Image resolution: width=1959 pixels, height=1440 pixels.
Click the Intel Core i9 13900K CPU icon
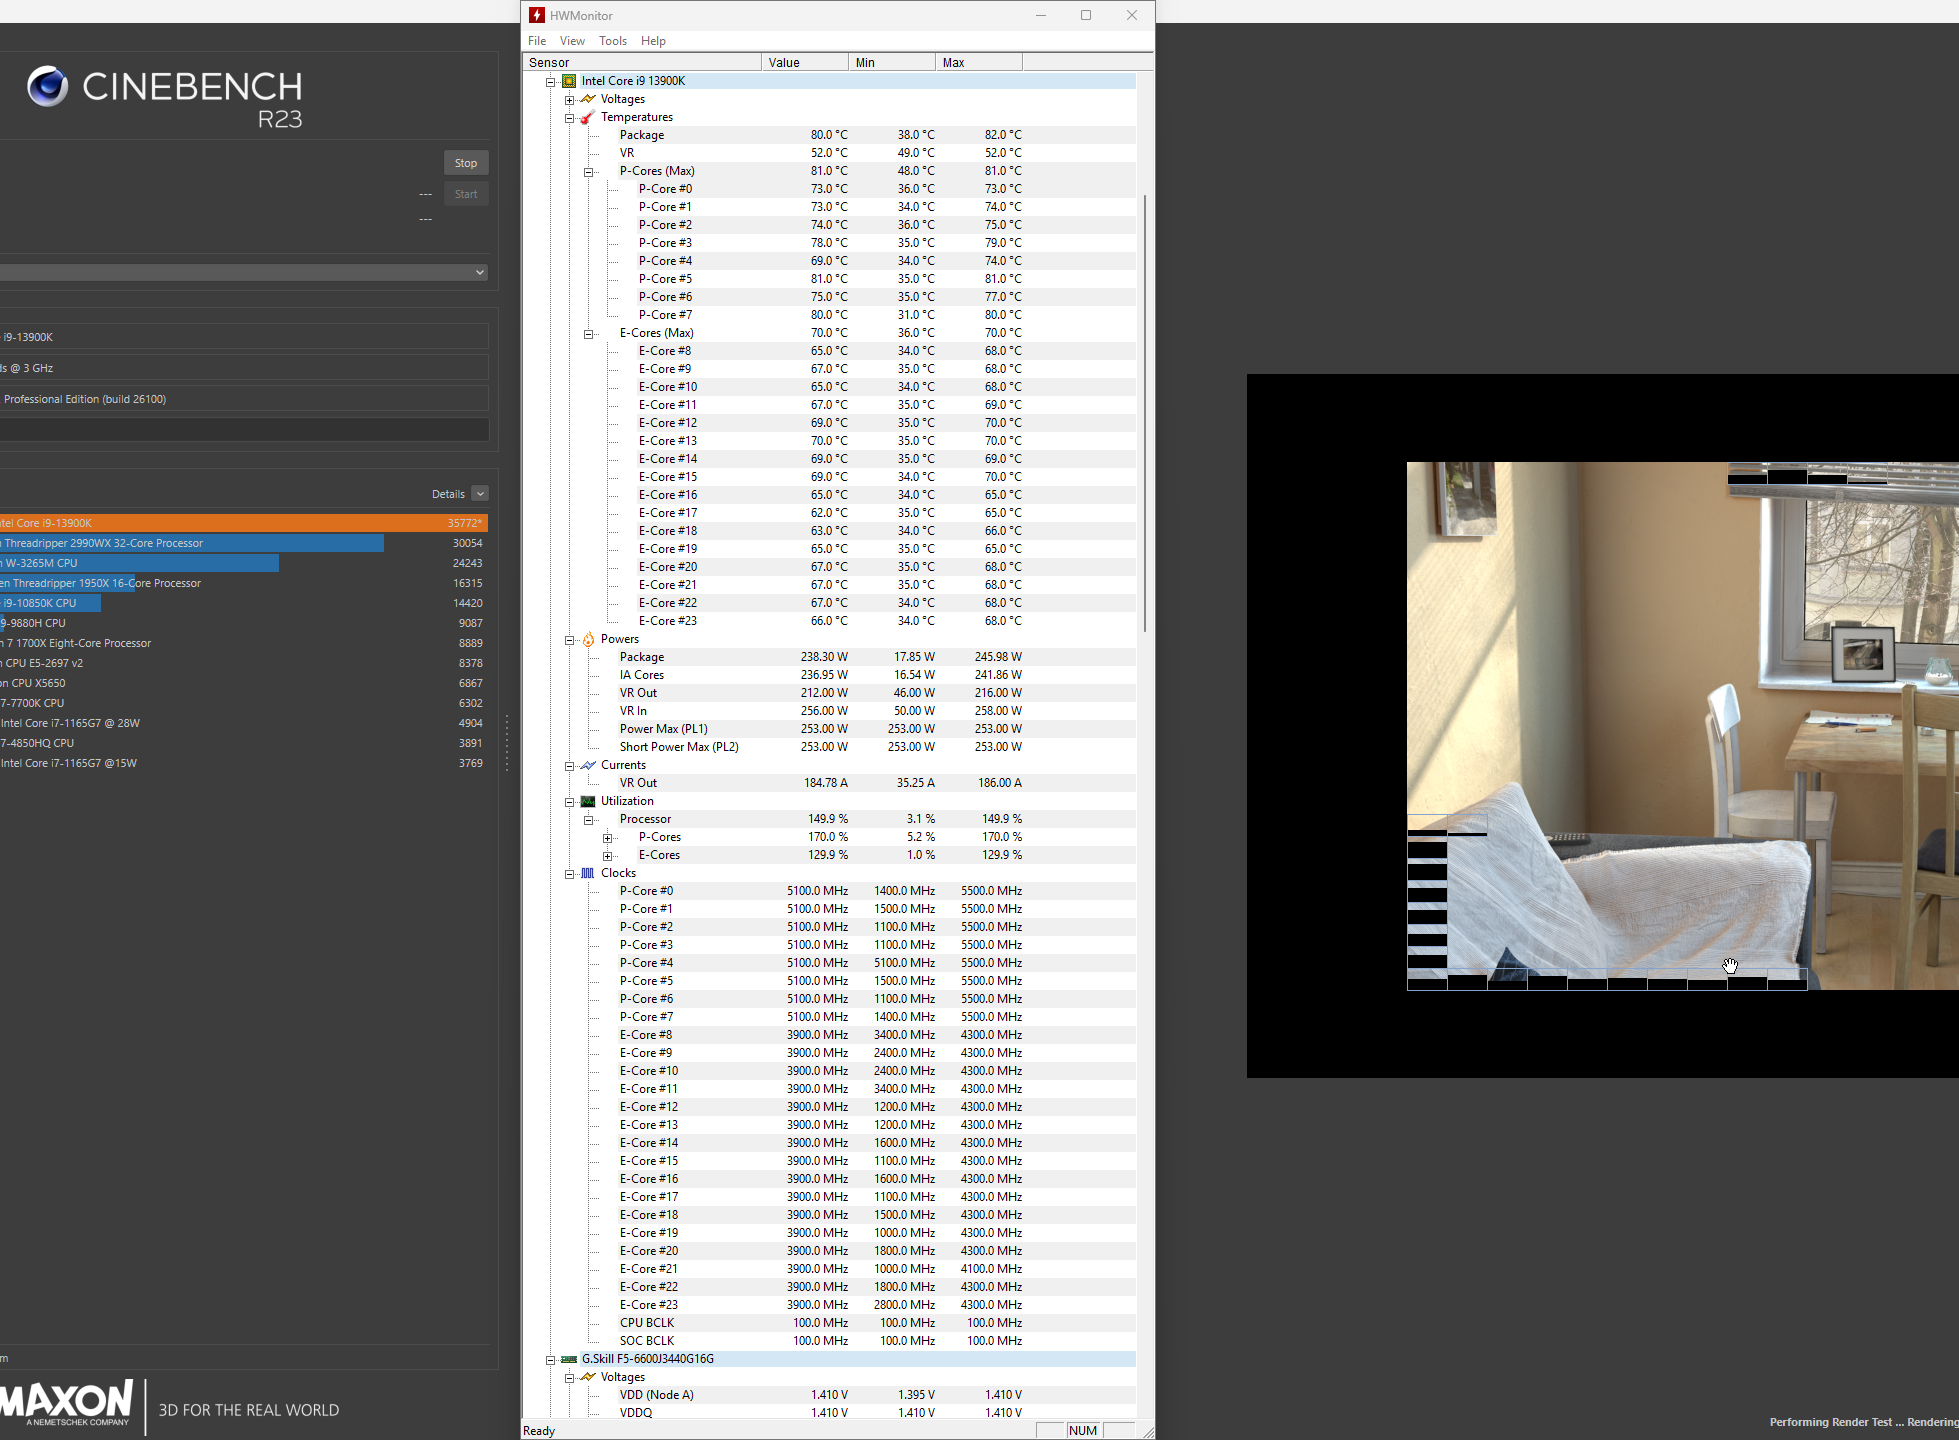[x=569, y=81]
